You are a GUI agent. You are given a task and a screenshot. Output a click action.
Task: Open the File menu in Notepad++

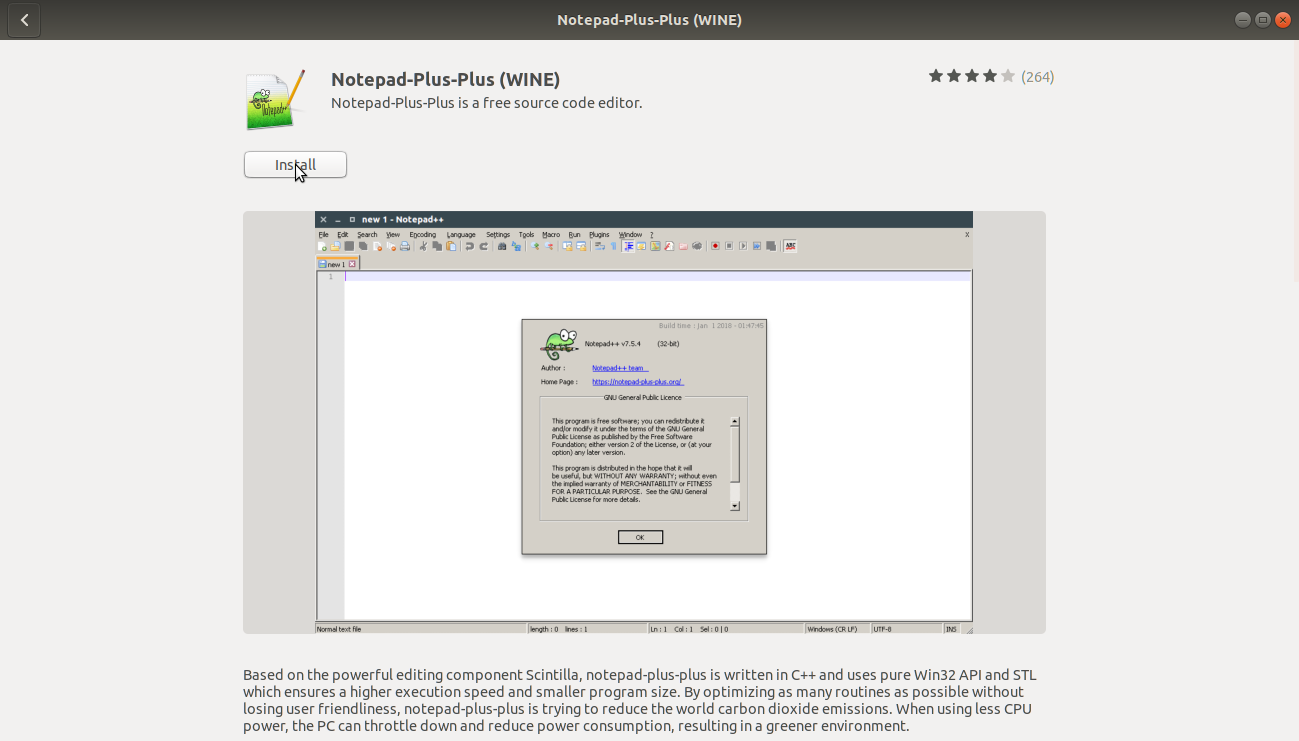pos(323,233)
